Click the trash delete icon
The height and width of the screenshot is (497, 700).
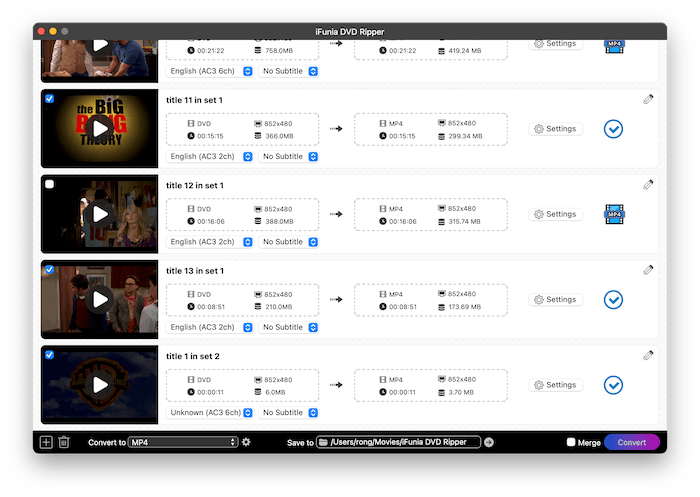coord(64,442)
